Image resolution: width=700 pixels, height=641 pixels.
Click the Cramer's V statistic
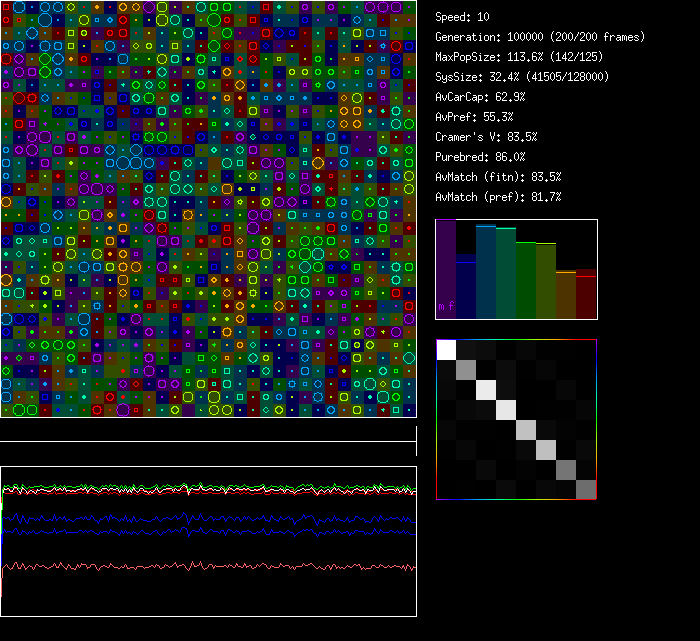[x=486, y=137]
